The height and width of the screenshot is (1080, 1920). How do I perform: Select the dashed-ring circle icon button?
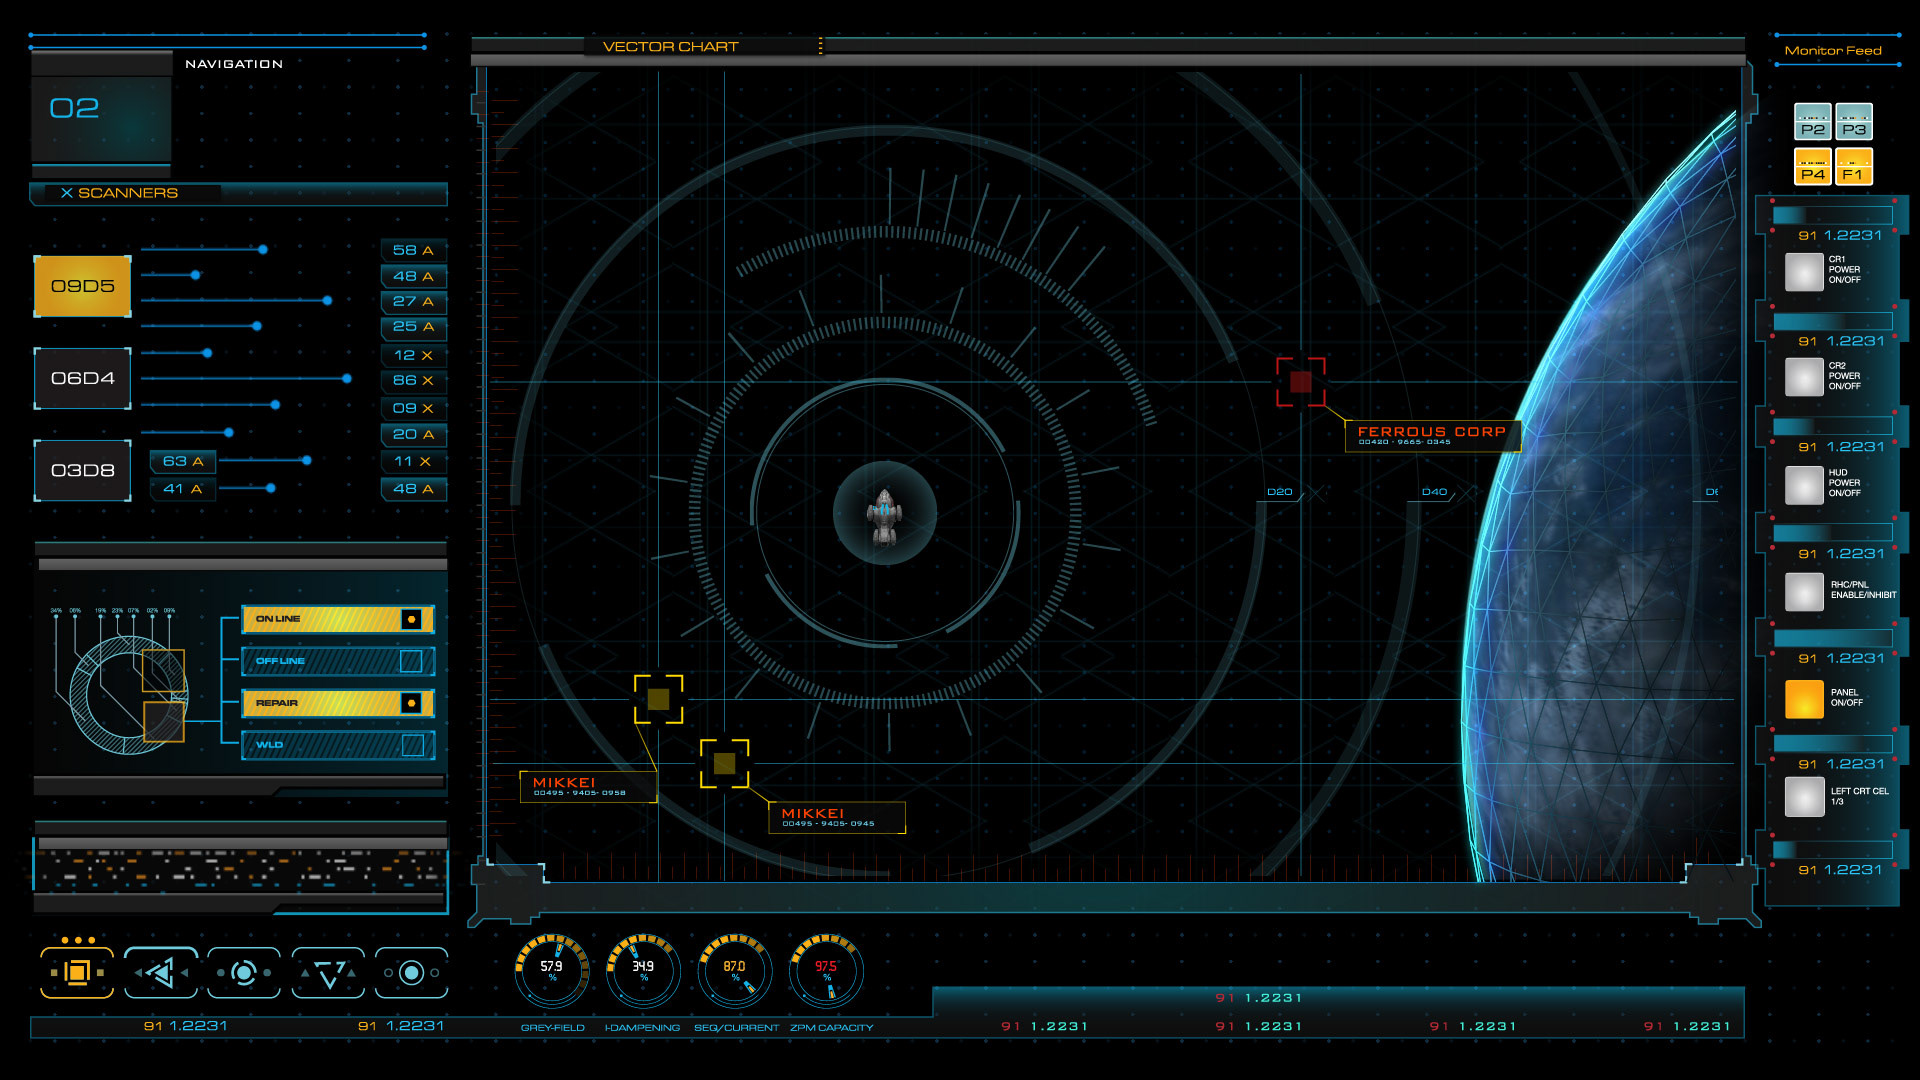[x=244, y=972]
